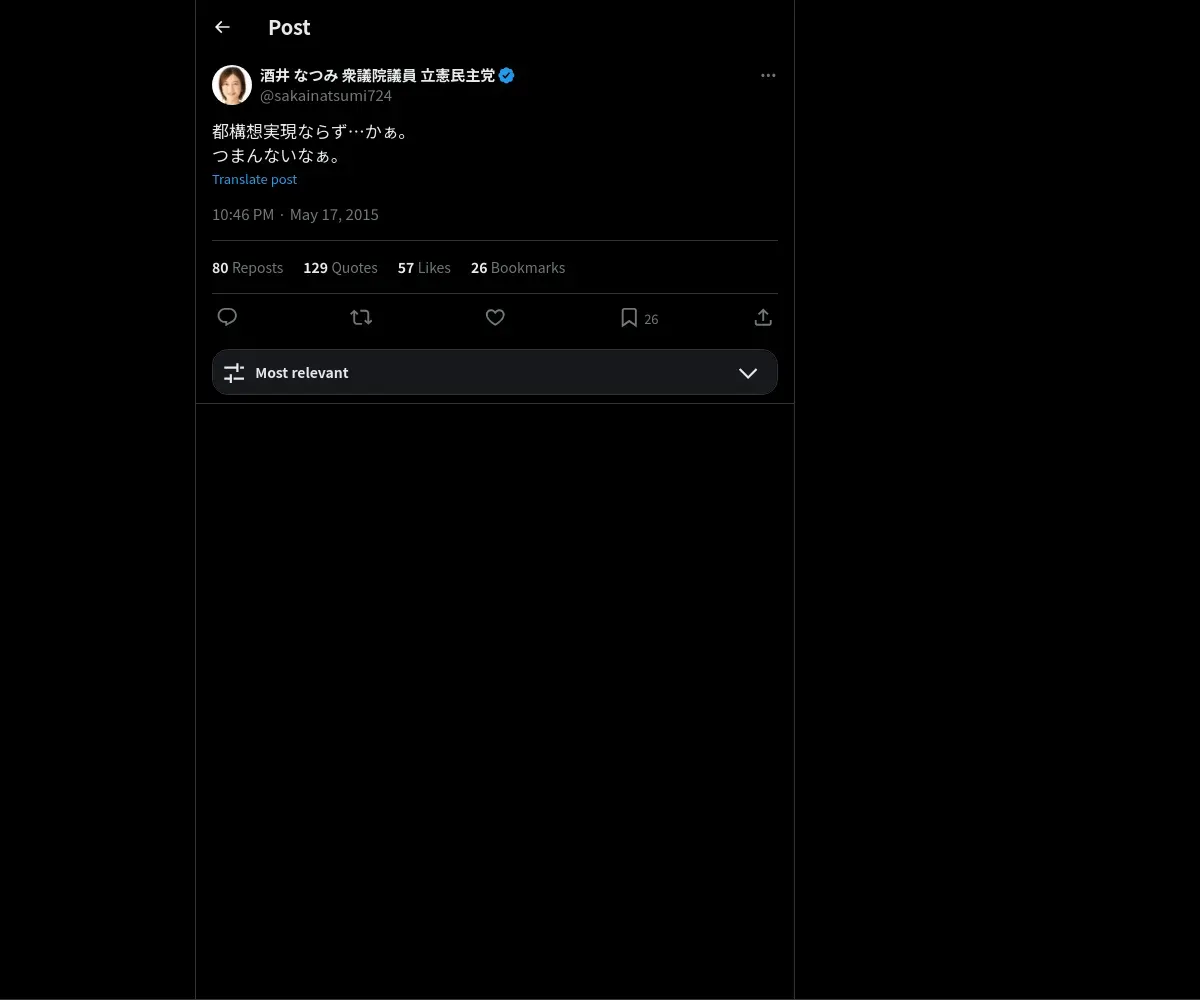Click the Translate post link
Viewport: 1200px width, 1000px height.
(x=254, y=180)
